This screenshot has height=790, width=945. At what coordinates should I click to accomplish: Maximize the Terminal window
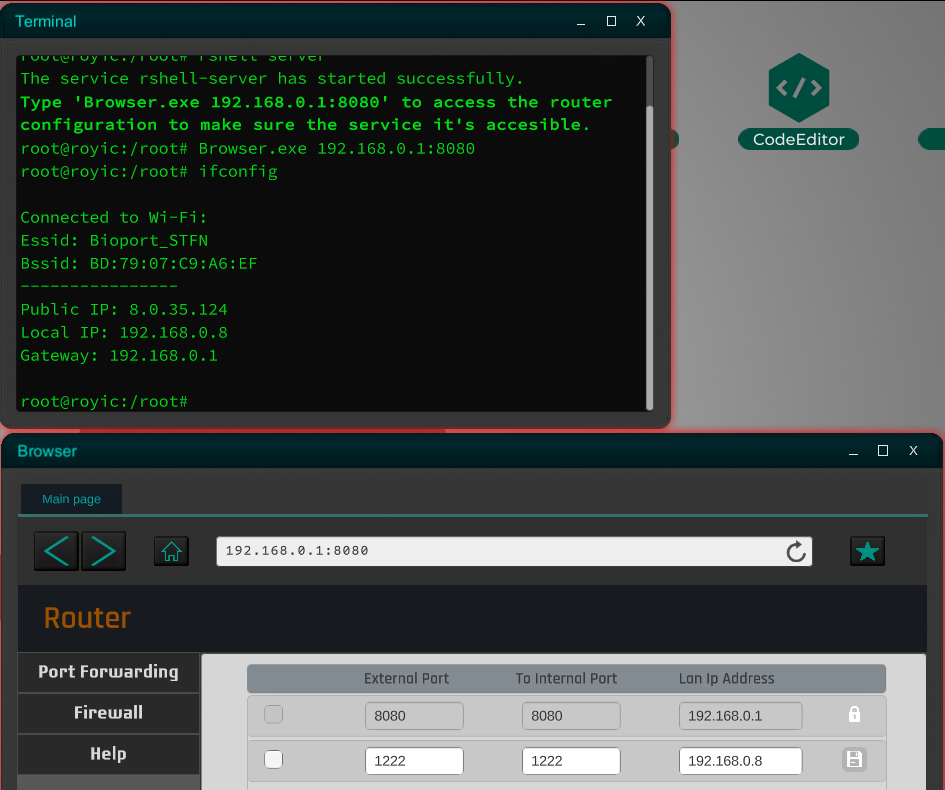pos(611,21)
